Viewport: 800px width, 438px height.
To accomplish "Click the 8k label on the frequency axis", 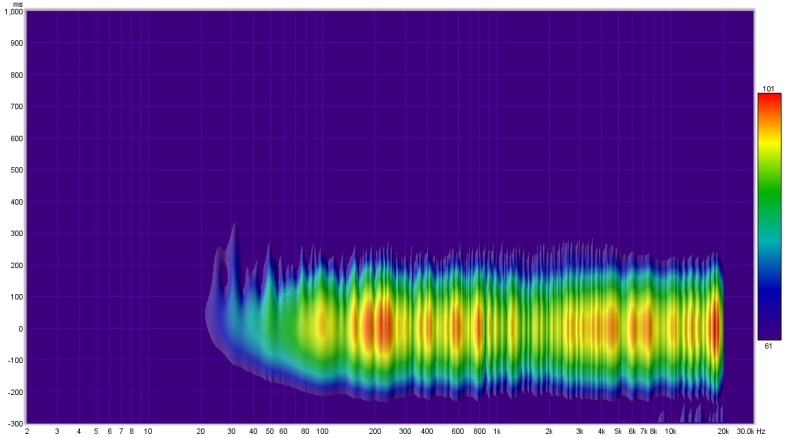I will pyautogui.click(x=654, y=431).
